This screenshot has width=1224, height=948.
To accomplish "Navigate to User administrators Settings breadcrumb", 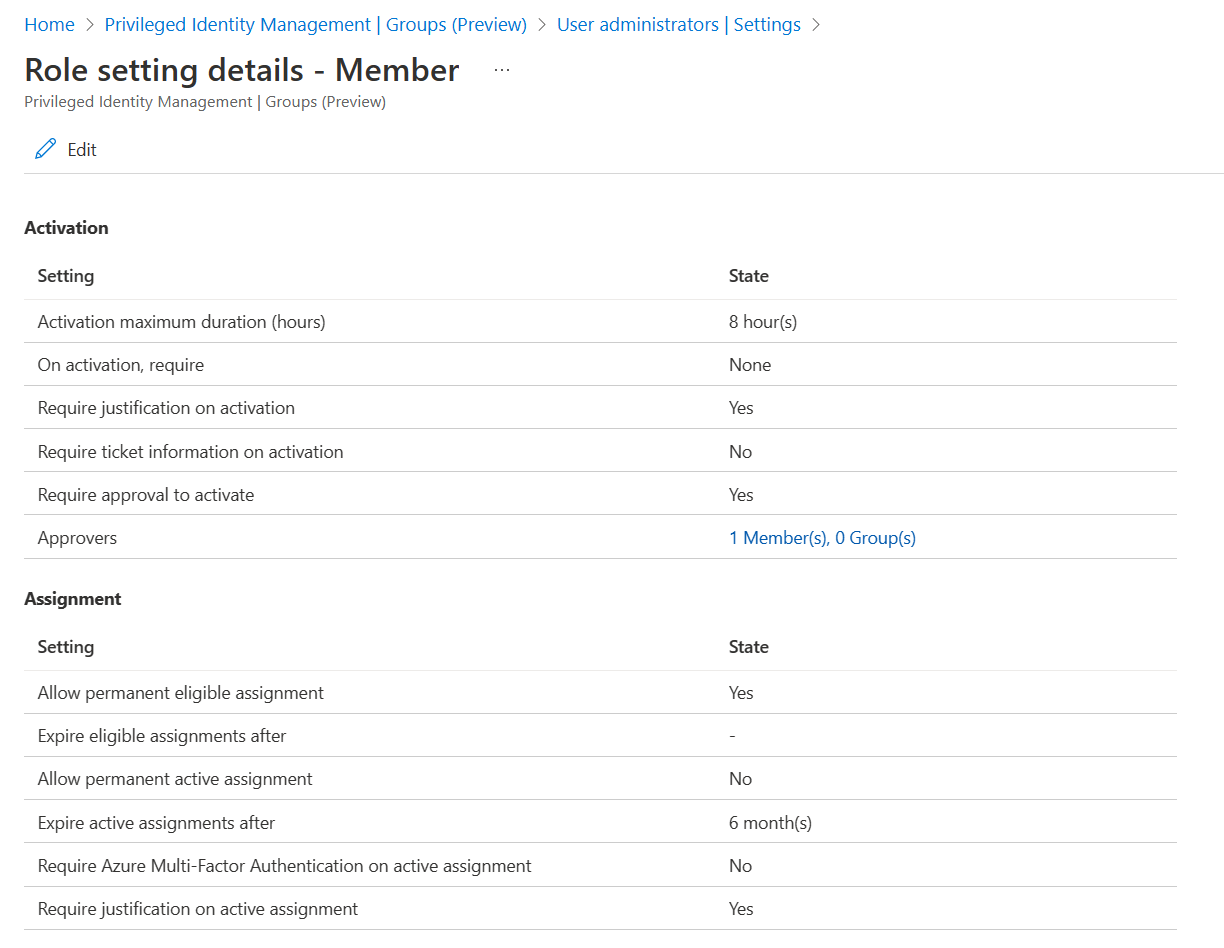I will click(678, 25).
